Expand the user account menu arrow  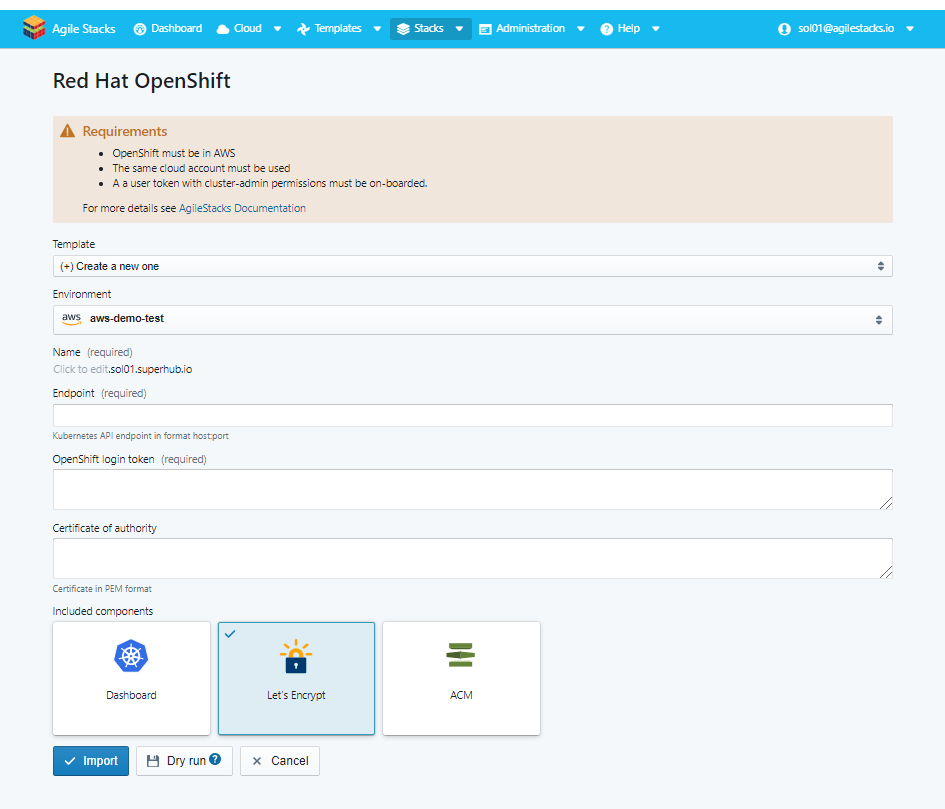[910, 29]
